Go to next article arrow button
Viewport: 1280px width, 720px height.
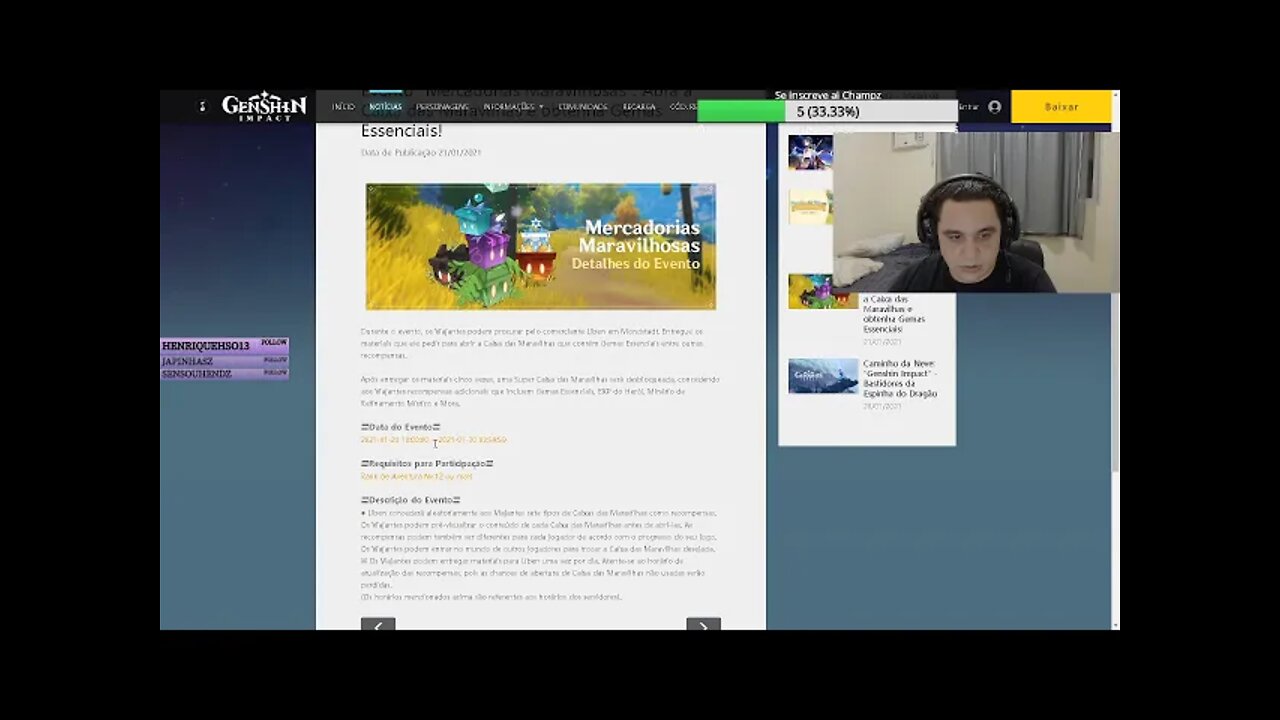click(x=703, y=625)
